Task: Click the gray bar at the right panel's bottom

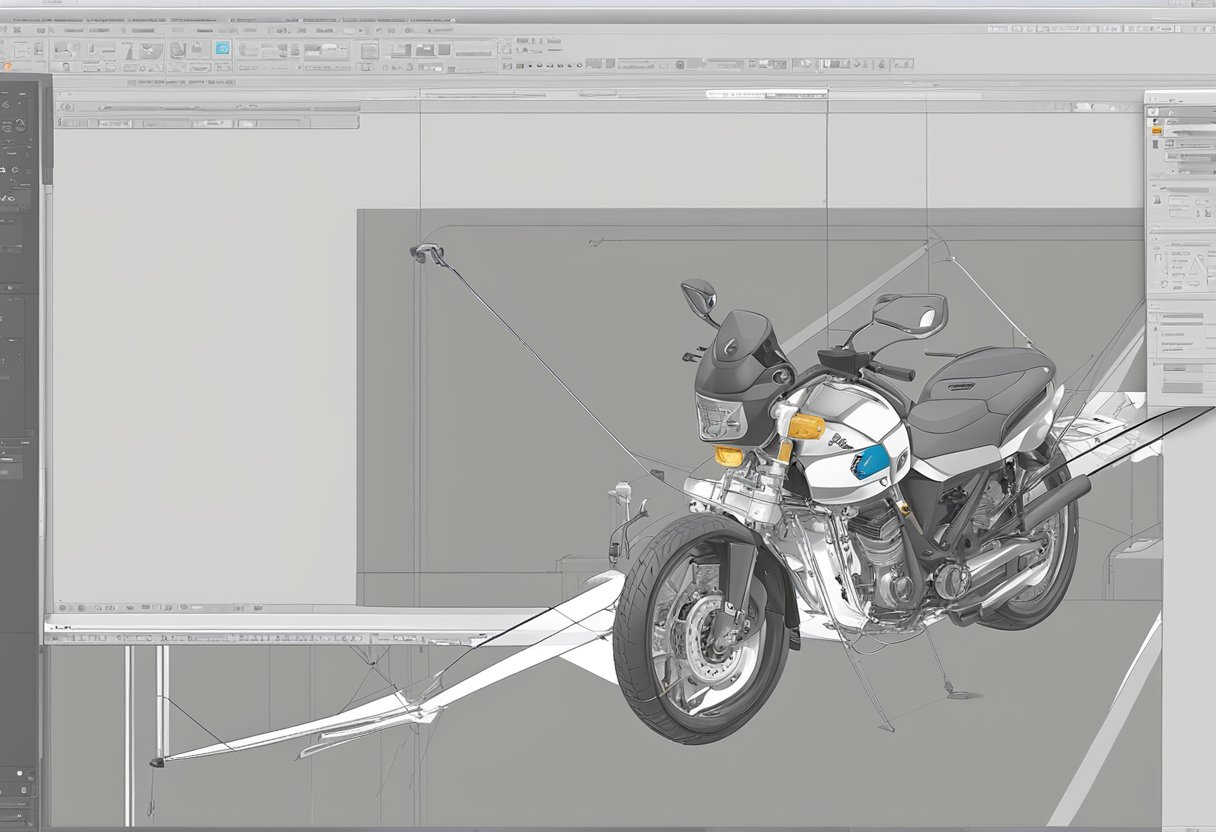Action: pos(1182,386)
